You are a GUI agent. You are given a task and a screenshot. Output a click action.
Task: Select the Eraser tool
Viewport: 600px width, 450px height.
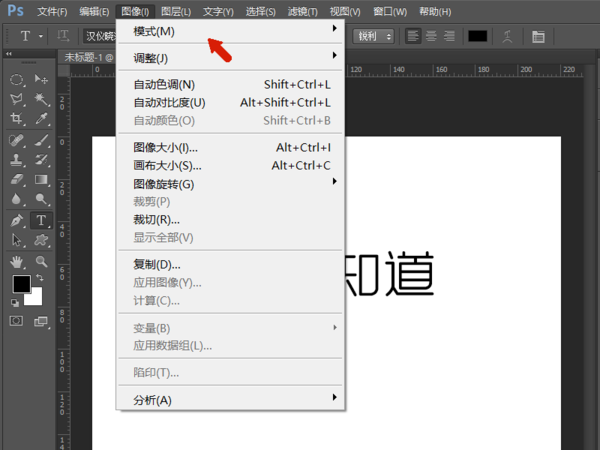point(16,179)
